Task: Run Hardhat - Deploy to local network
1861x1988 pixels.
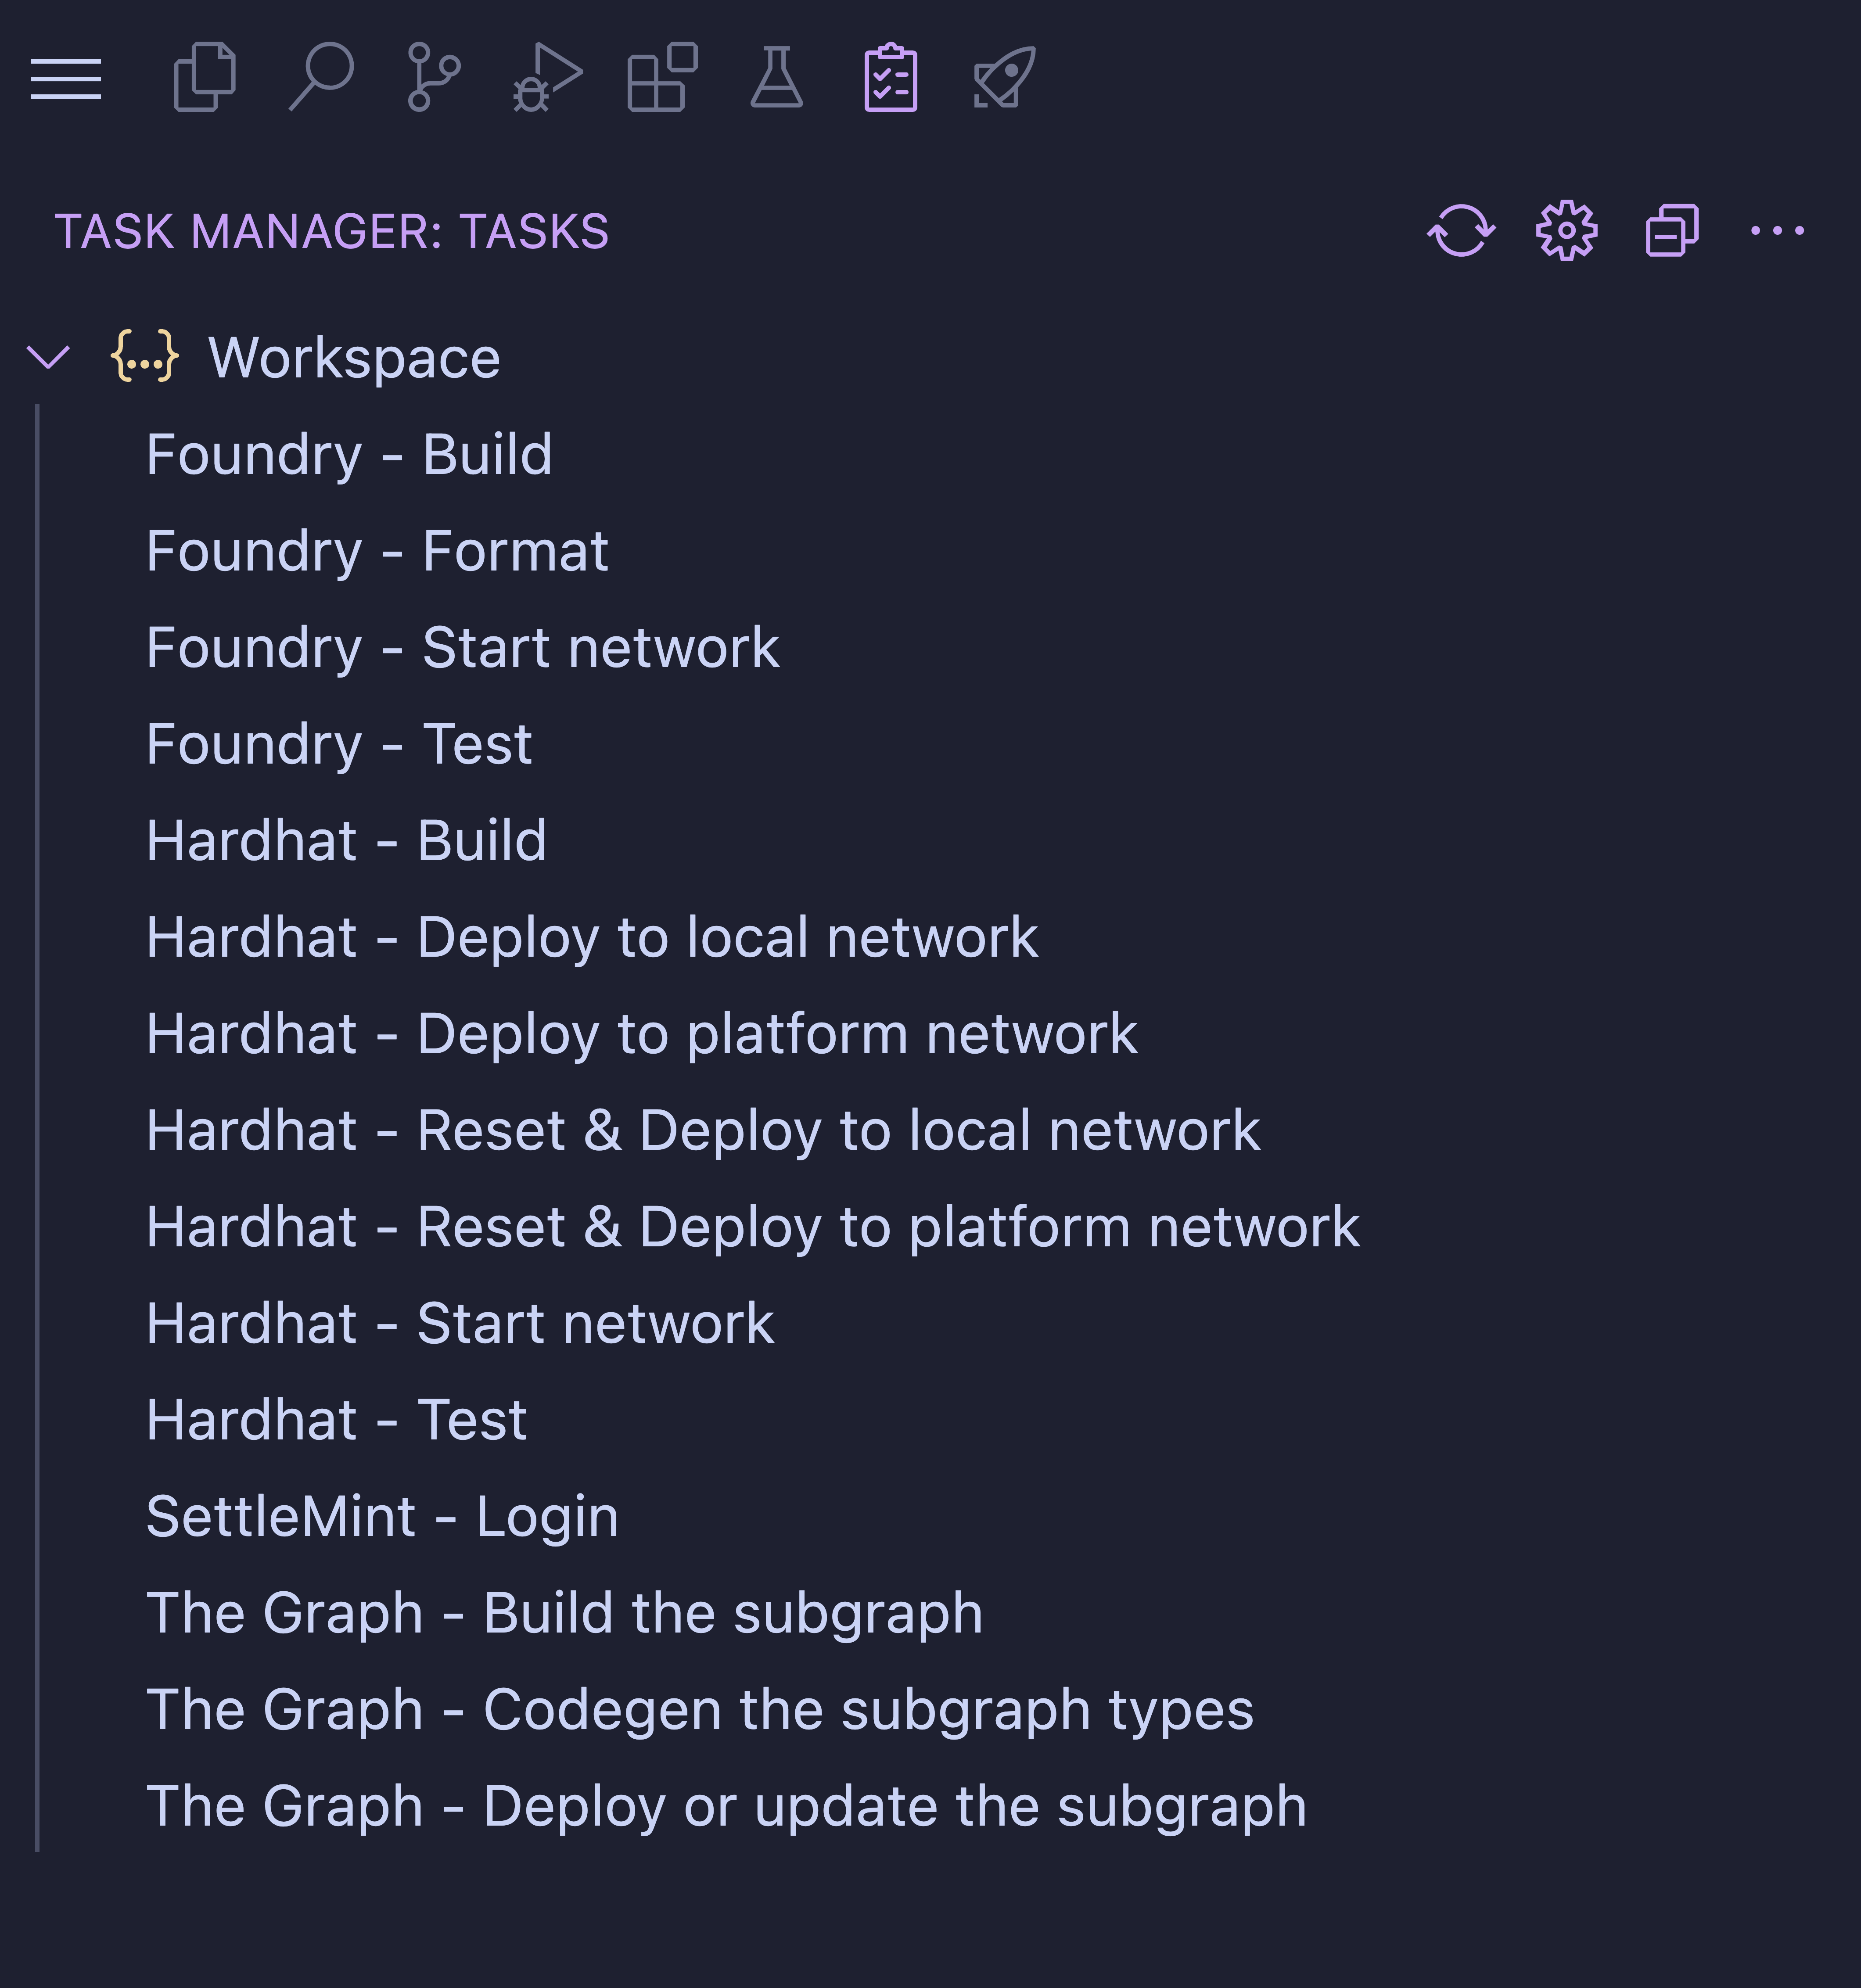Action: (592, 938)
